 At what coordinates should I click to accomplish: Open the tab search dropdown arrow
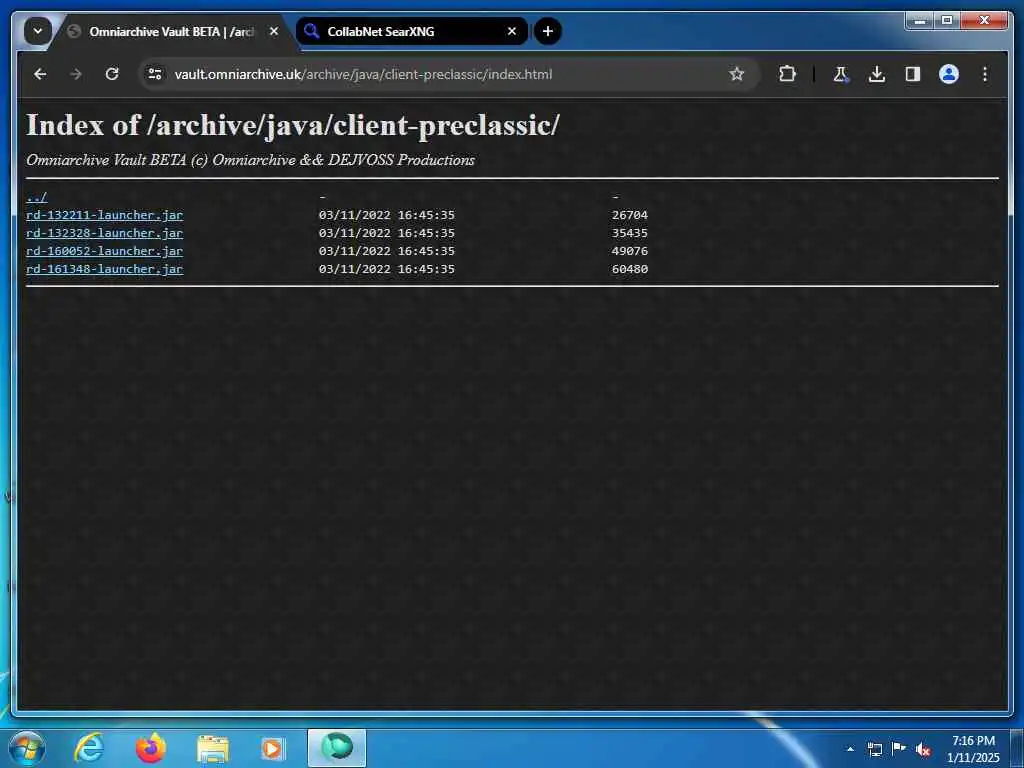pos(38,31)
